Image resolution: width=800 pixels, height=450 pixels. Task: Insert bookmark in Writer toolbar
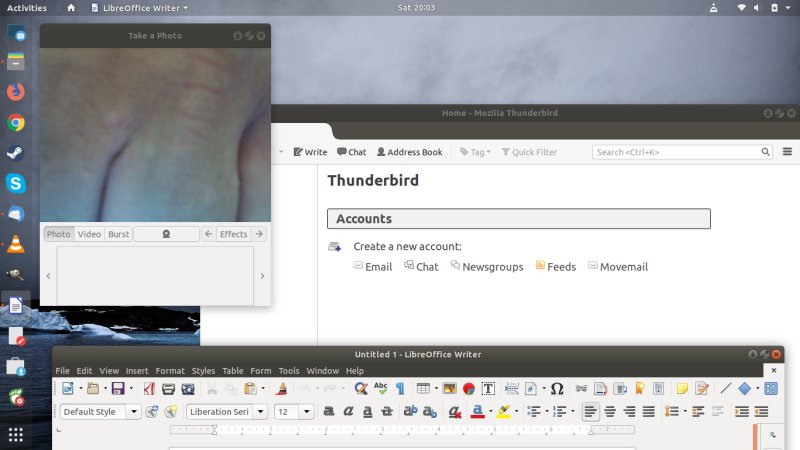(640, 388)
